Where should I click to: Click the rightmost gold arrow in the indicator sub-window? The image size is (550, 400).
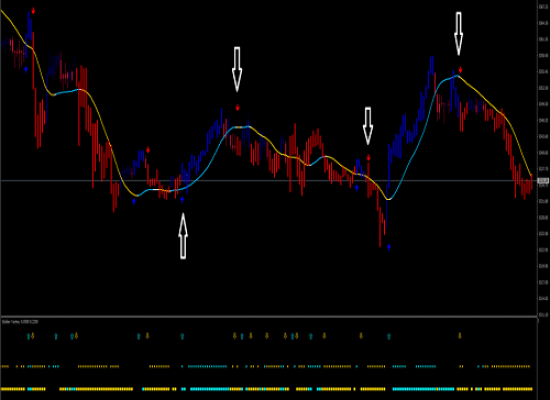click(460, 336)
